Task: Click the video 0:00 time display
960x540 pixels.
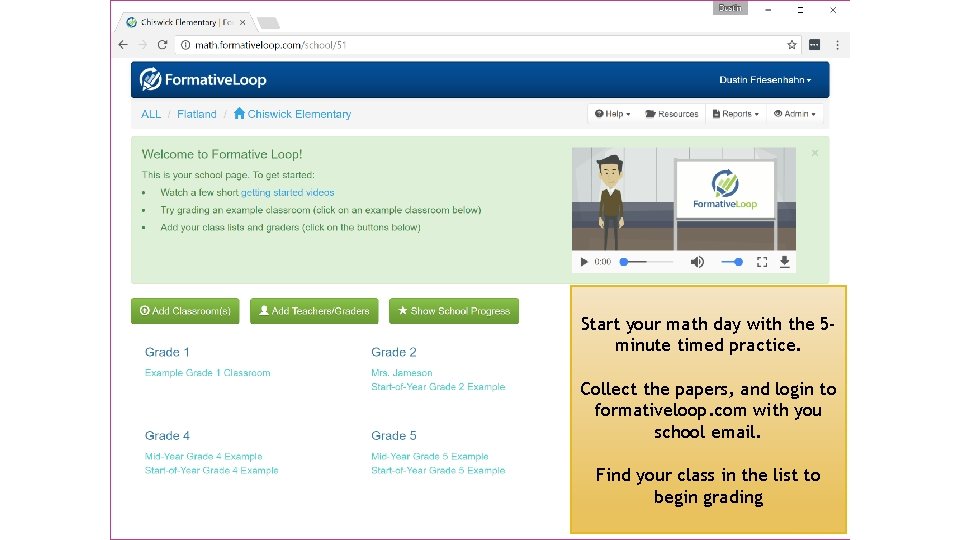Action: point(602,262)
